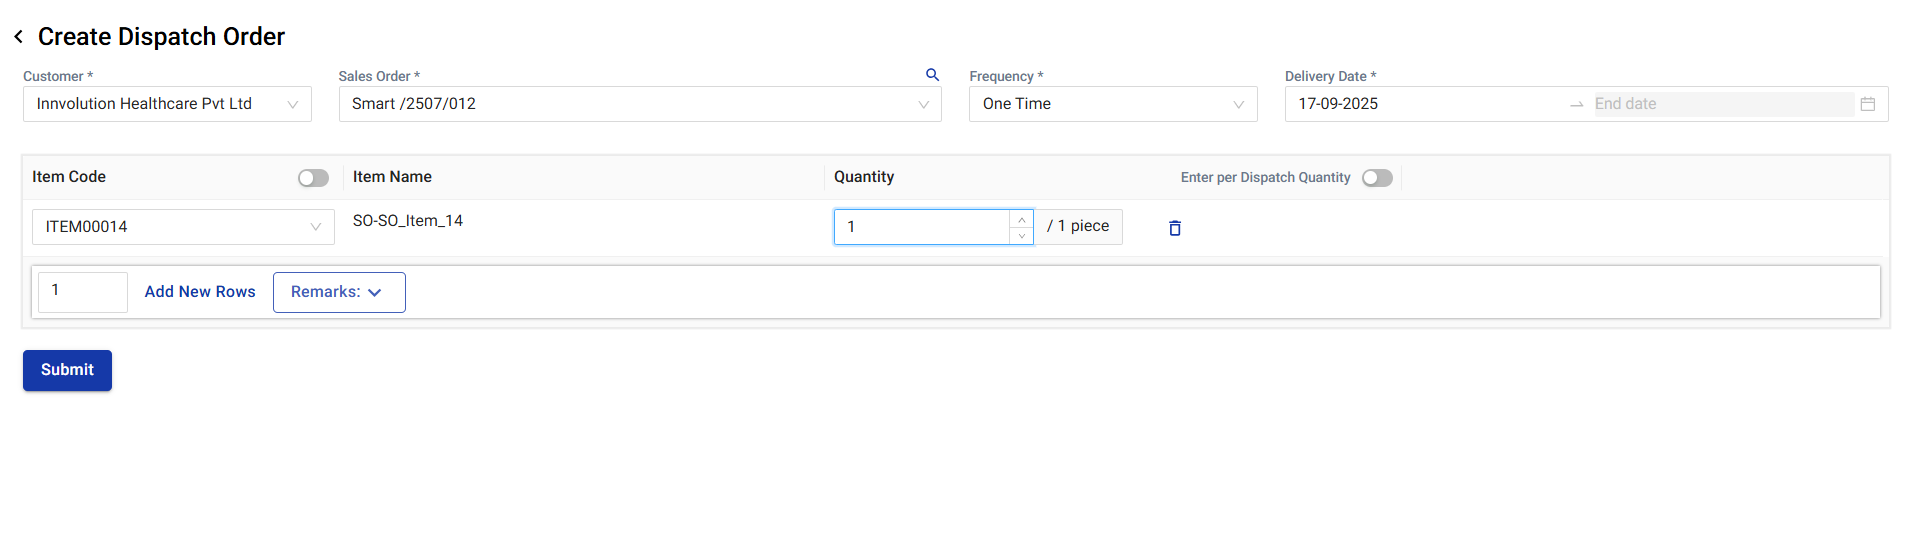
Task: Expand the Remarks dropdown button
Action: [x=339, y=292]
